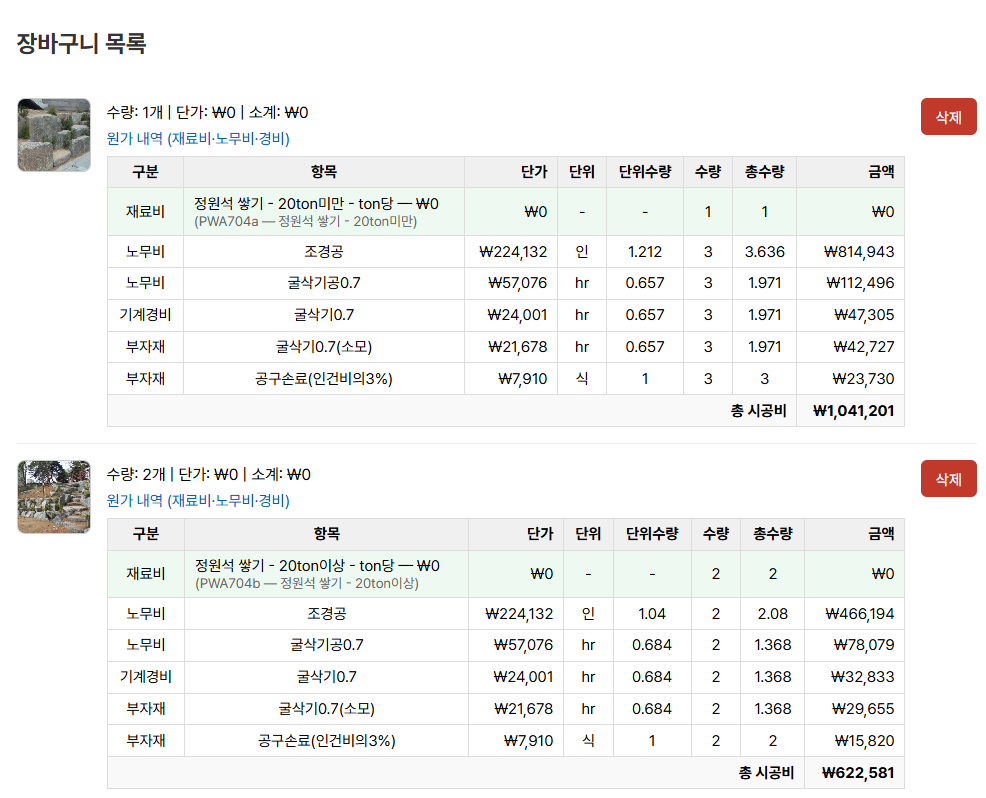Viewport: 986px width, 798px height.
Task: Collapse 원가 내역 link of second item
Action: tap(198, 501)
